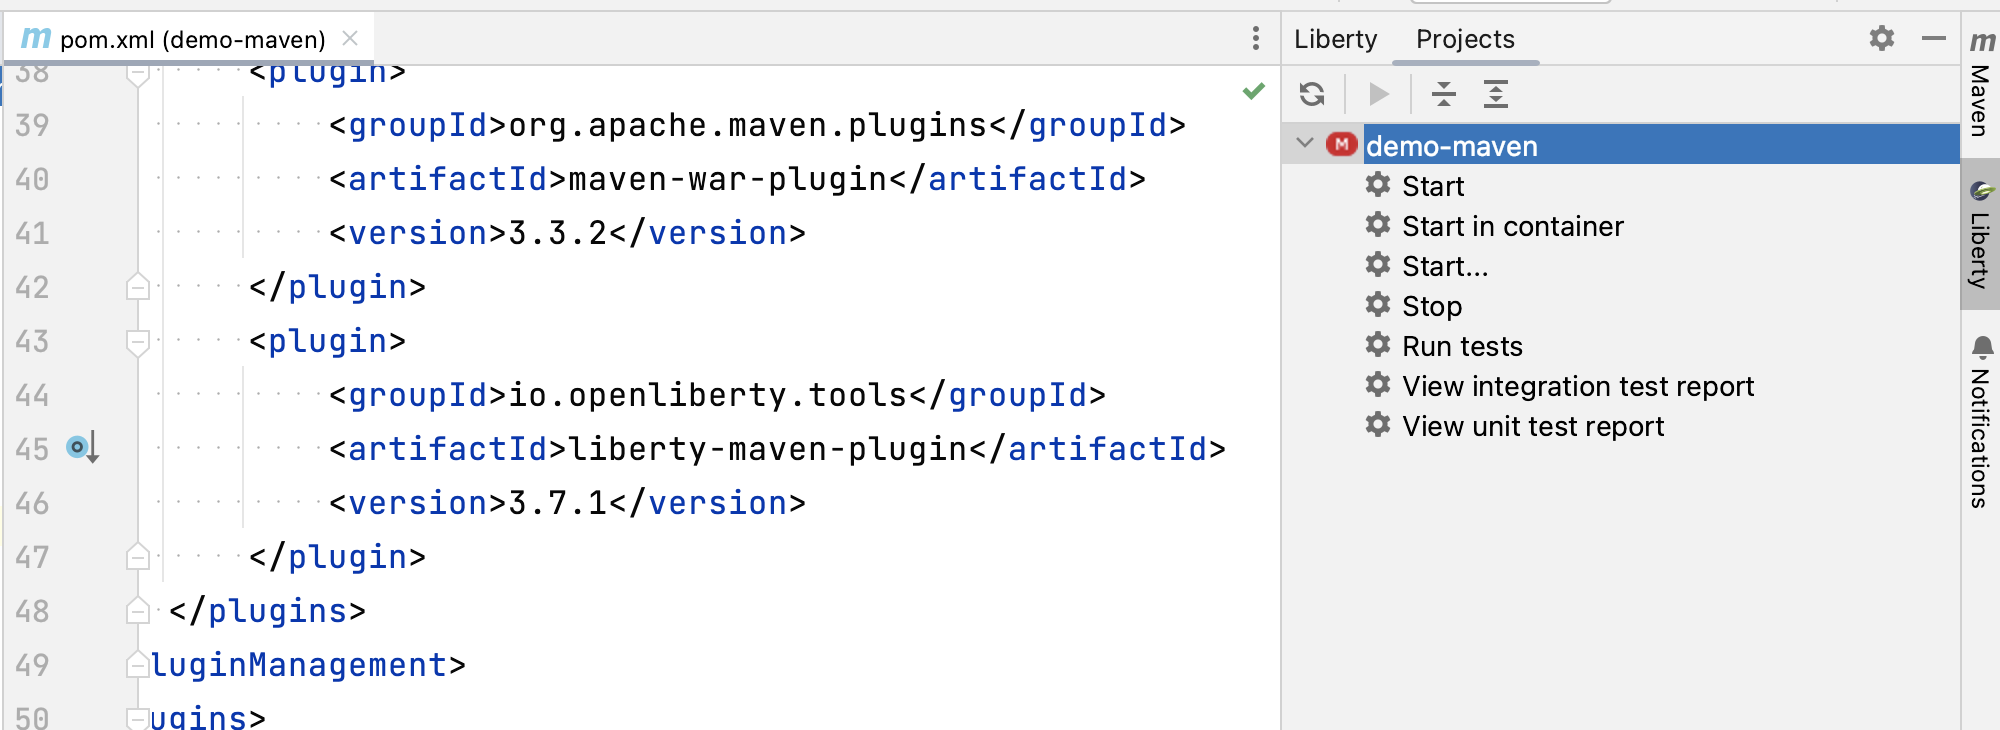The width and height of the screenshot is (2000, 730).
Task: Close the pom.xml editor tab
Action: coord(350,38)
